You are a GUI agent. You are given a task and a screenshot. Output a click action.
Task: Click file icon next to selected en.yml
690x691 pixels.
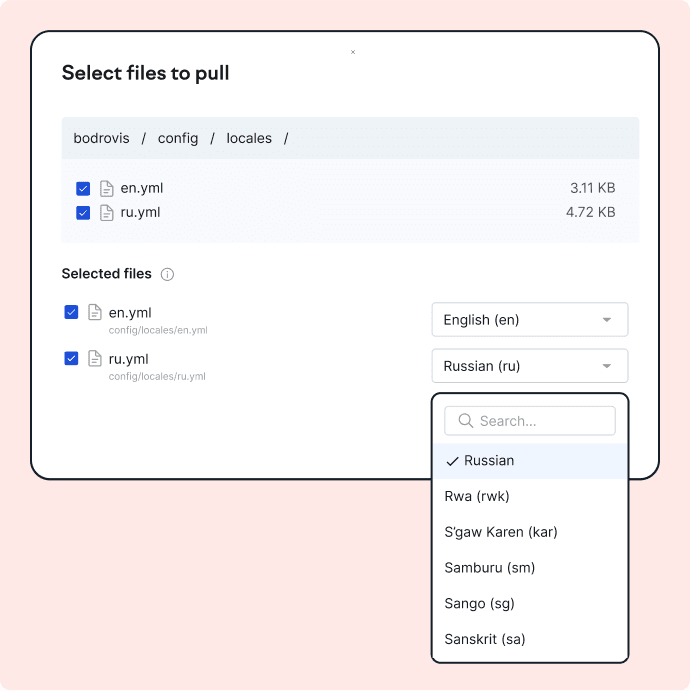95,312
